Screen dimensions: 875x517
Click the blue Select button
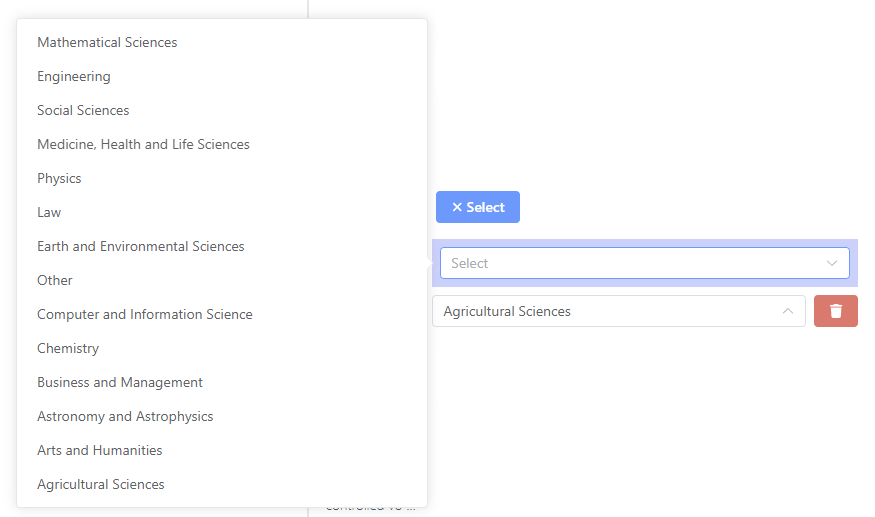(478, 207)
